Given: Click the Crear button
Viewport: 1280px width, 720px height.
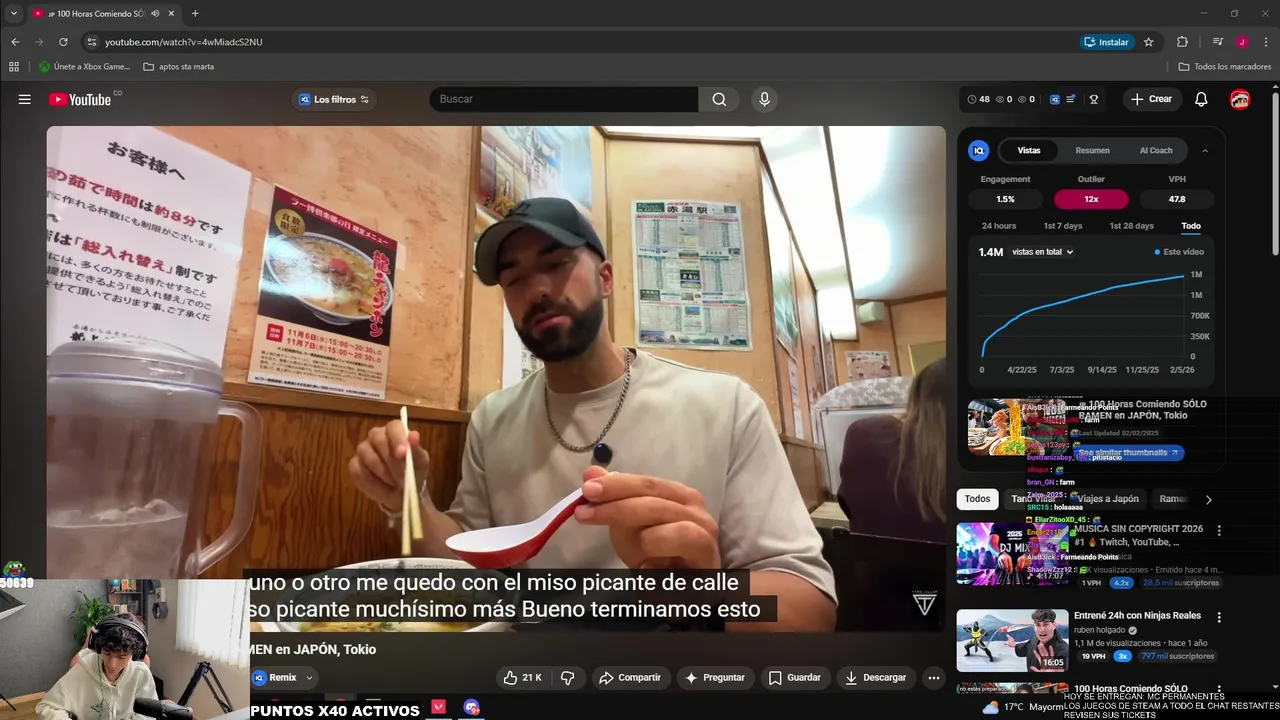Looking at the screenshot, I should pyautogui.click(x=1151, y=99).
